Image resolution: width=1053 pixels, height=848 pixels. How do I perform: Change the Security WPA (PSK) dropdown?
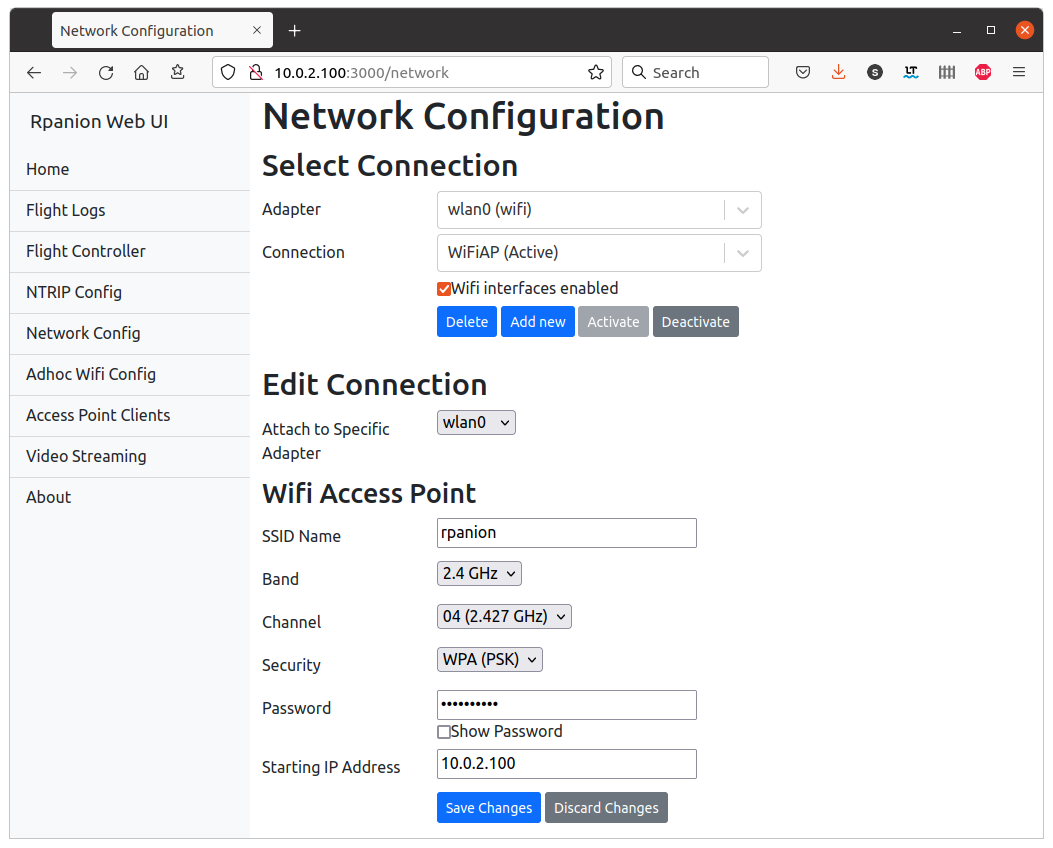coord(490,659)
